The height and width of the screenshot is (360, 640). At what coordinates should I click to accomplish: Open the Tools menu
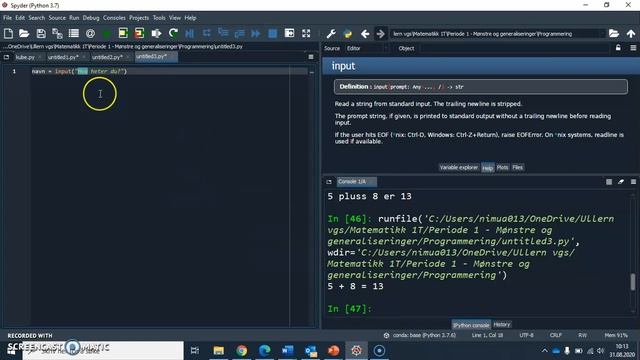[159, 18]
